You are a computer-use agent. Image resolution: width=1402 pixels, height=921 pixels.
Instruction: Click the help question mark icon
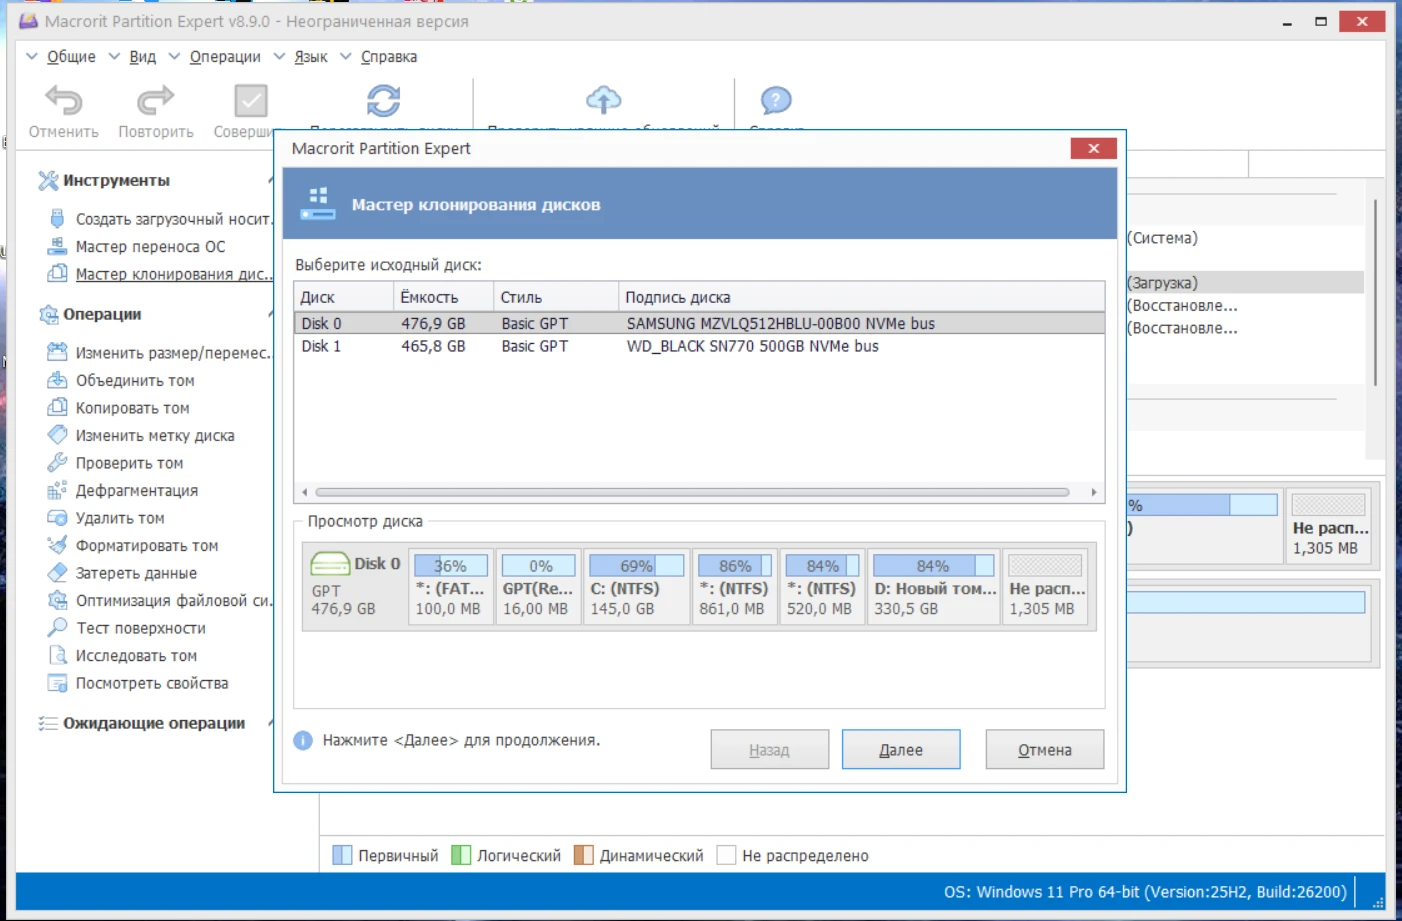[x=775, y=100]
